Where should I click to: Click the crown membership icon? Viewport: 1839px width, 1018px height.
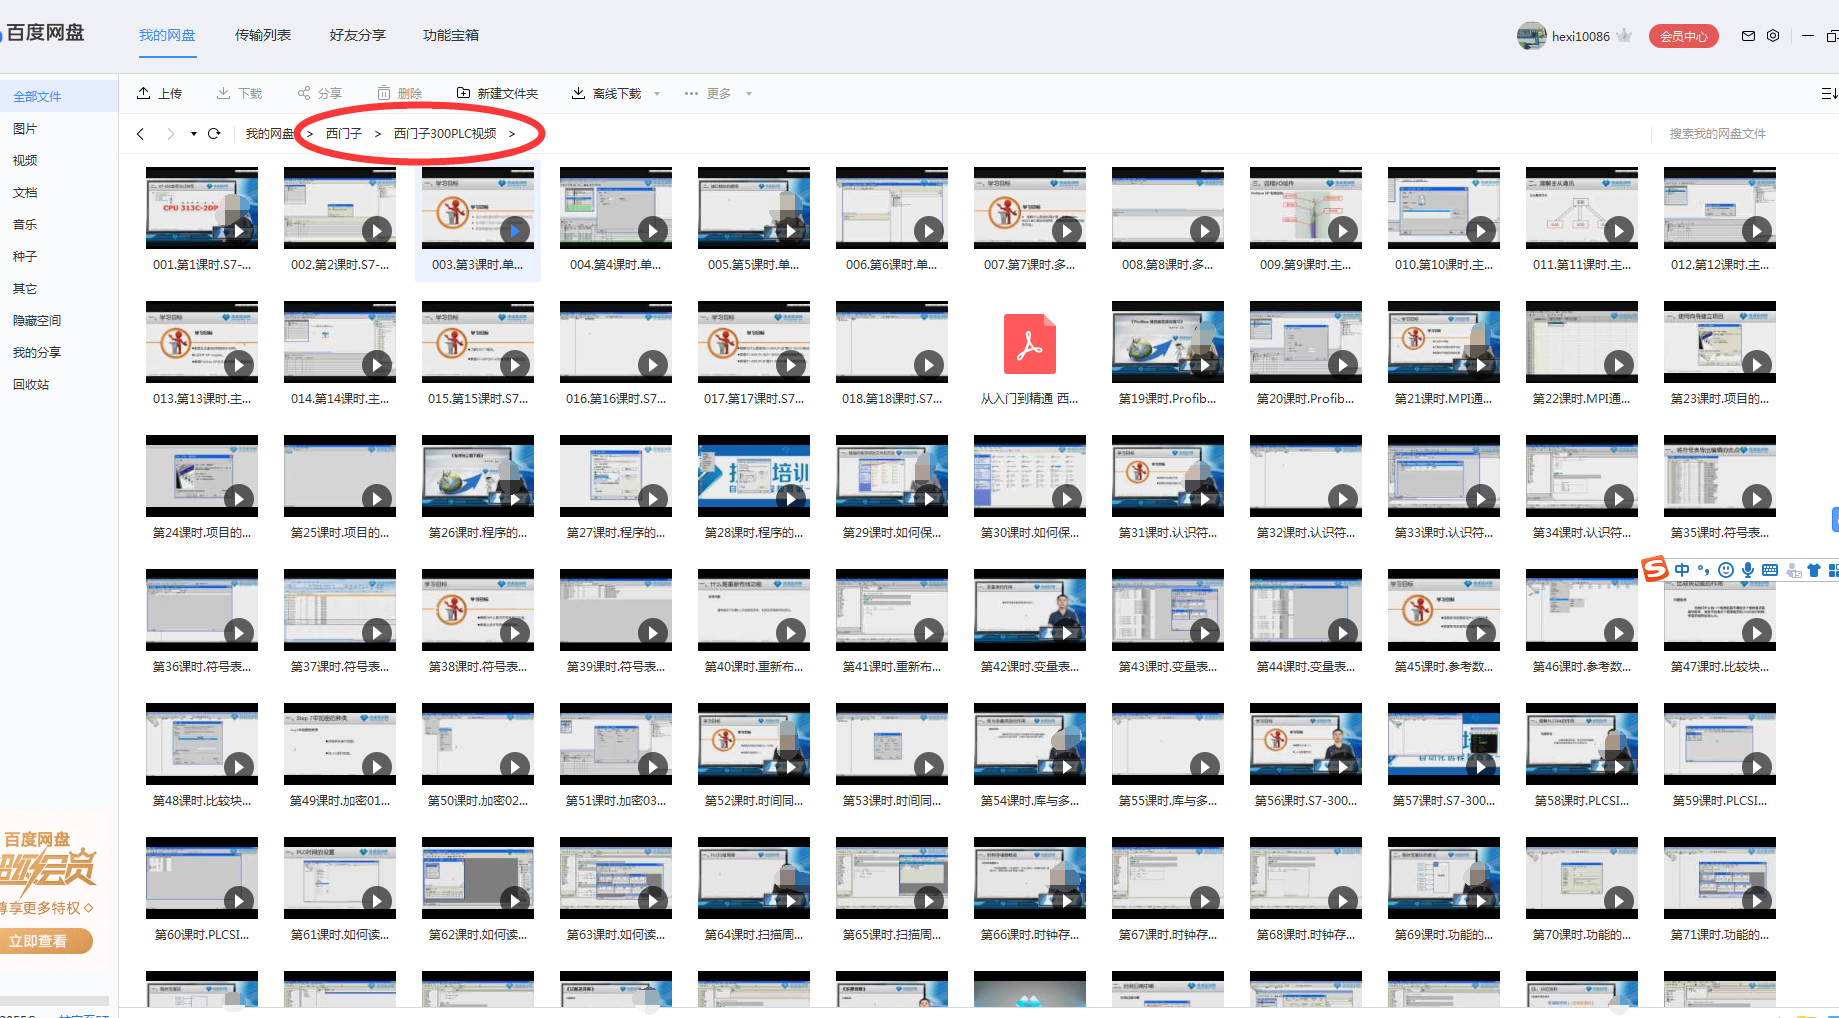point(1624,36)
